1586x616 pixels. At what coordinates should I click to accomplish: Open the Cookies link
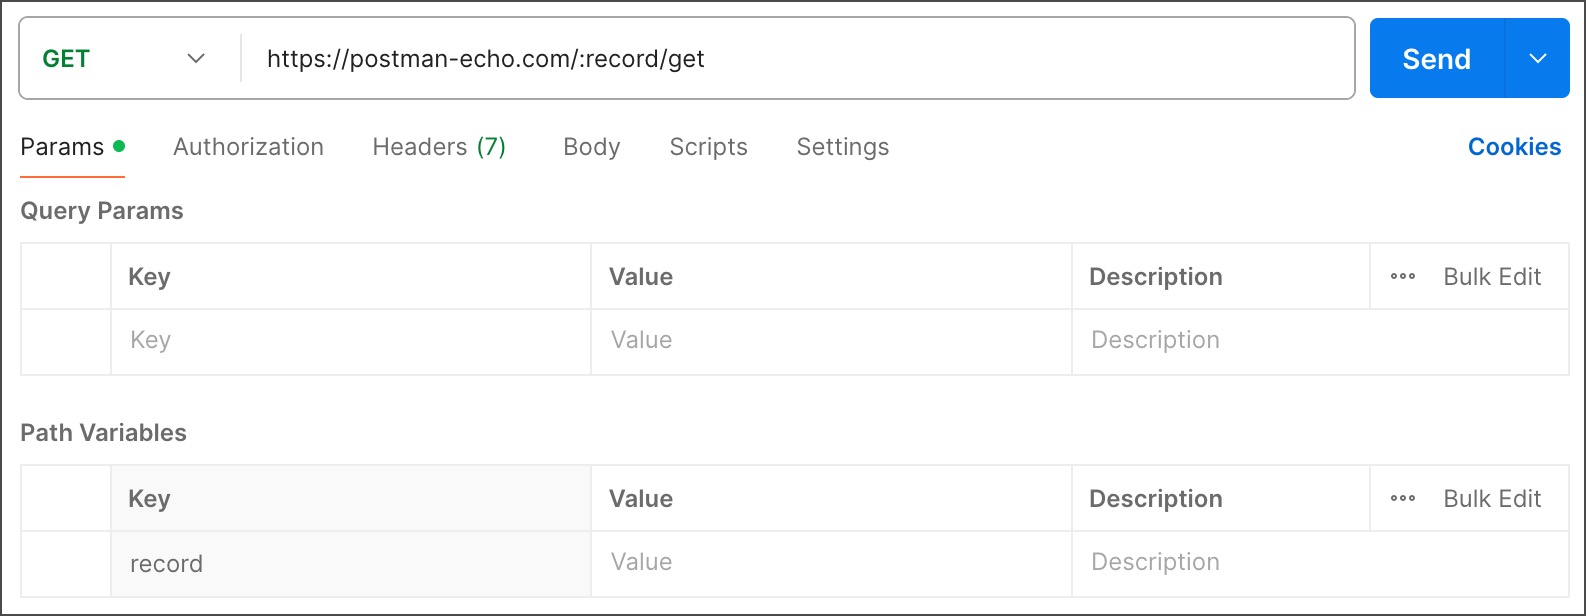coord(1514,147)
